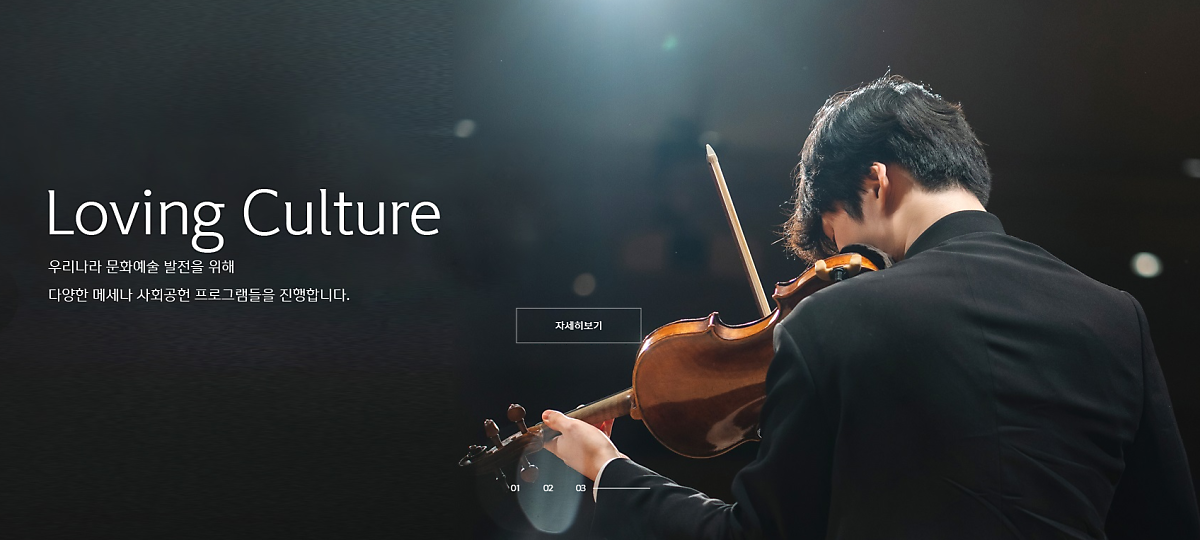
Task: Click the word Culture in the headline
Action: [x=342, y=213]
